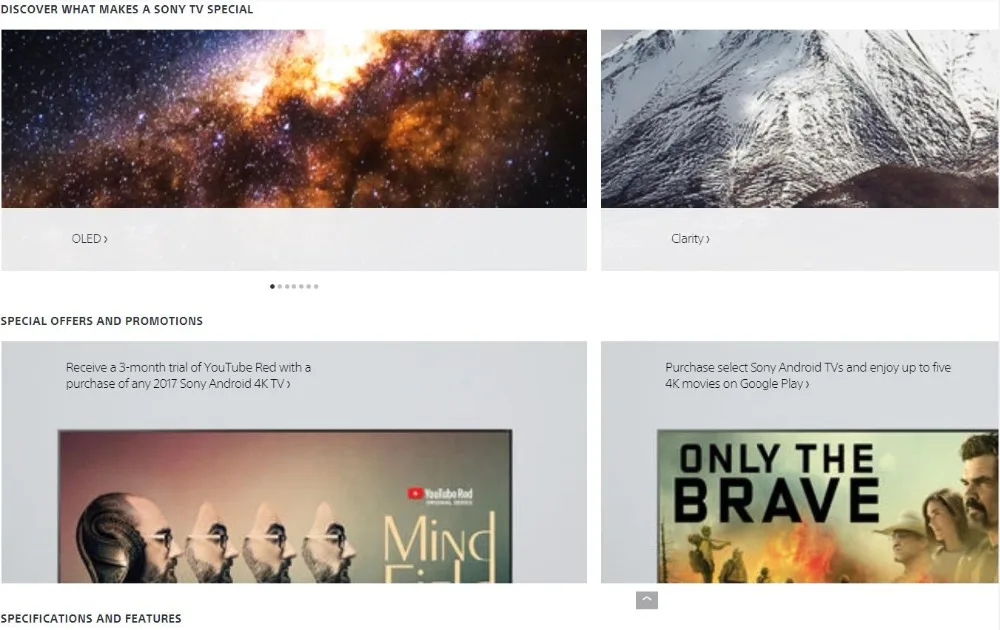Viewport: 1000px width, 630px height.
Task: Click the galaxy OLED feature image
Action: 294,119
